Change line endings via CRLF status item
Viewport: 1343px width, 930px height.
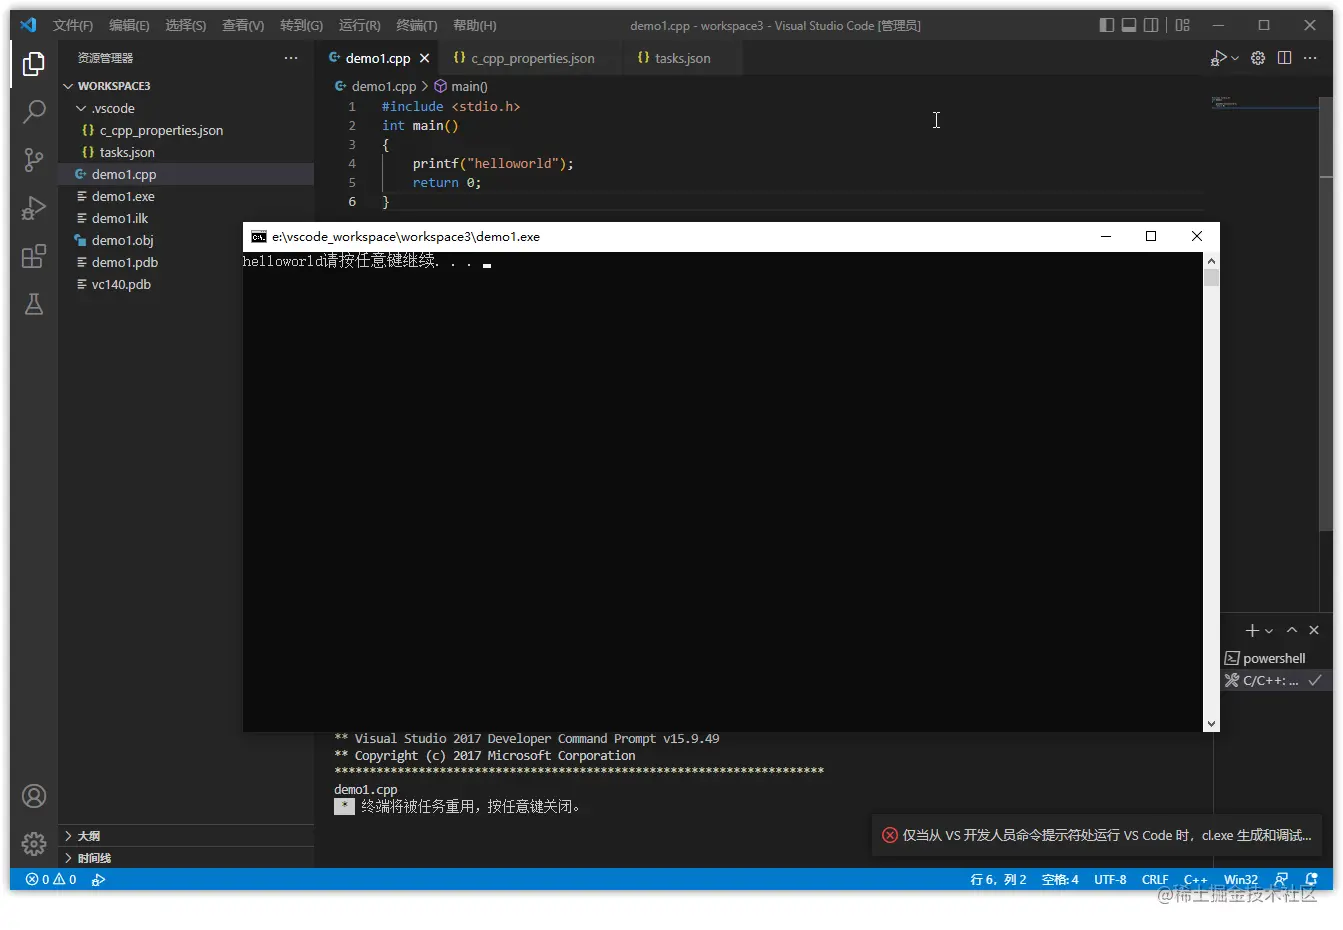[1155, 879]
